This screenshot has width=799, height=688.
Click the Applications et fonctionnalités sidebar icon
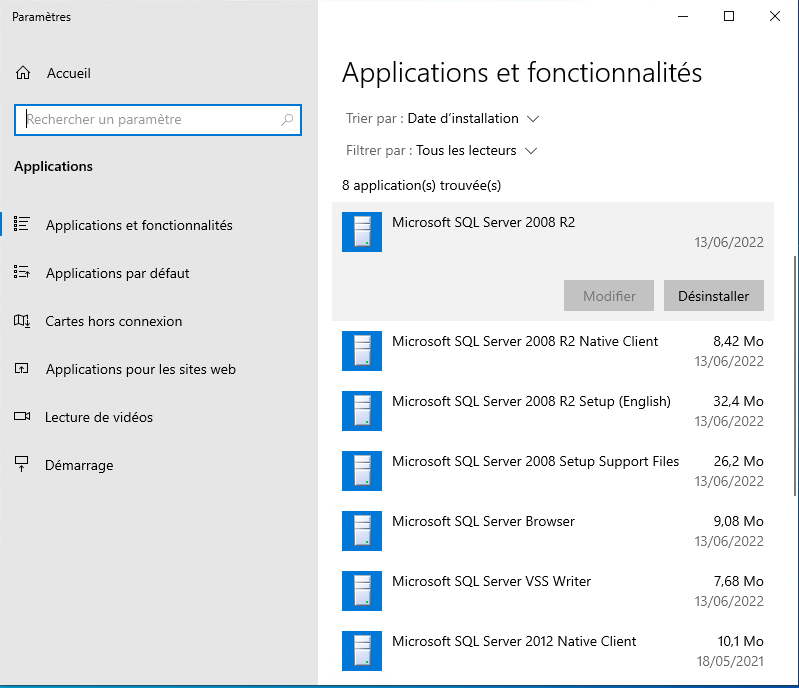click(21, 224)
